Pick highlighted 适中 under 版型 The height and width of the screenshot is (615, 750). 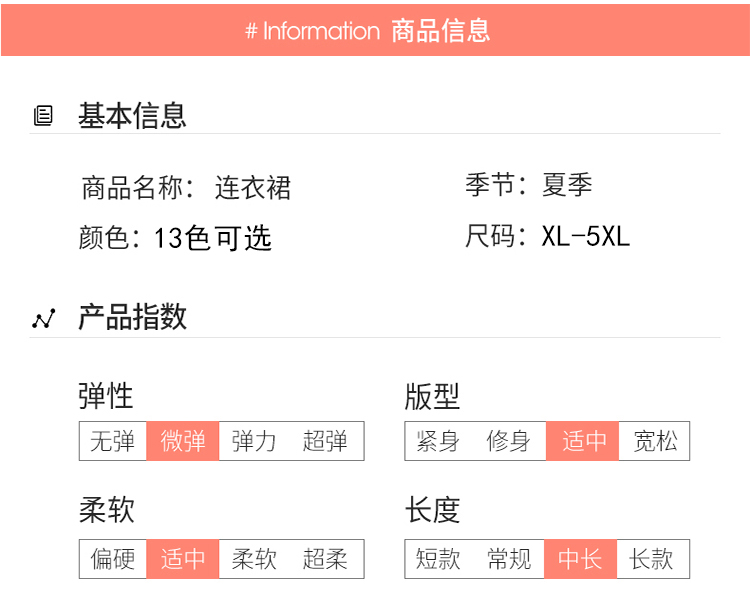pyautogui.click(x=583, y=441)
